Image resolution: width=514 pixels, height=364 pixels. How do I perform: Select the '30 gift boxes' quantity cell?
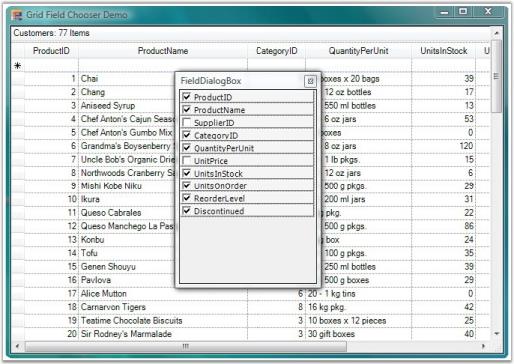click(x=358, y=334)
